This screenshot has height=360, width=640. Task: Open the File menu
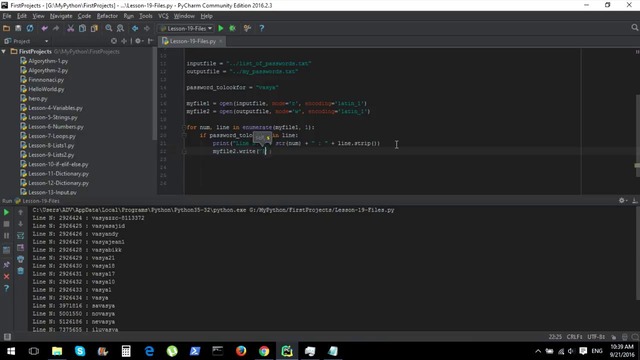7,16
